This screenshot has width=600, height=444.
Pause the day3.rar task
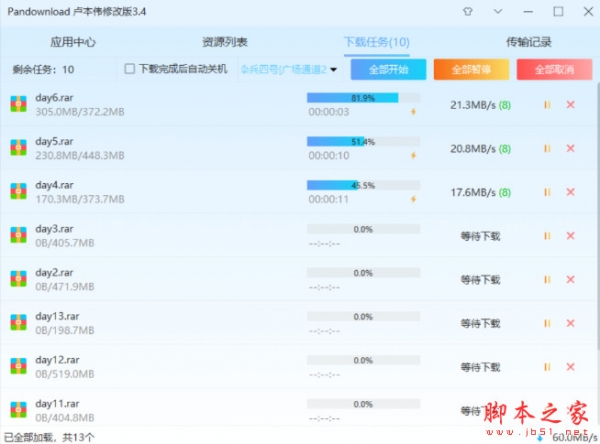(547, 236)
